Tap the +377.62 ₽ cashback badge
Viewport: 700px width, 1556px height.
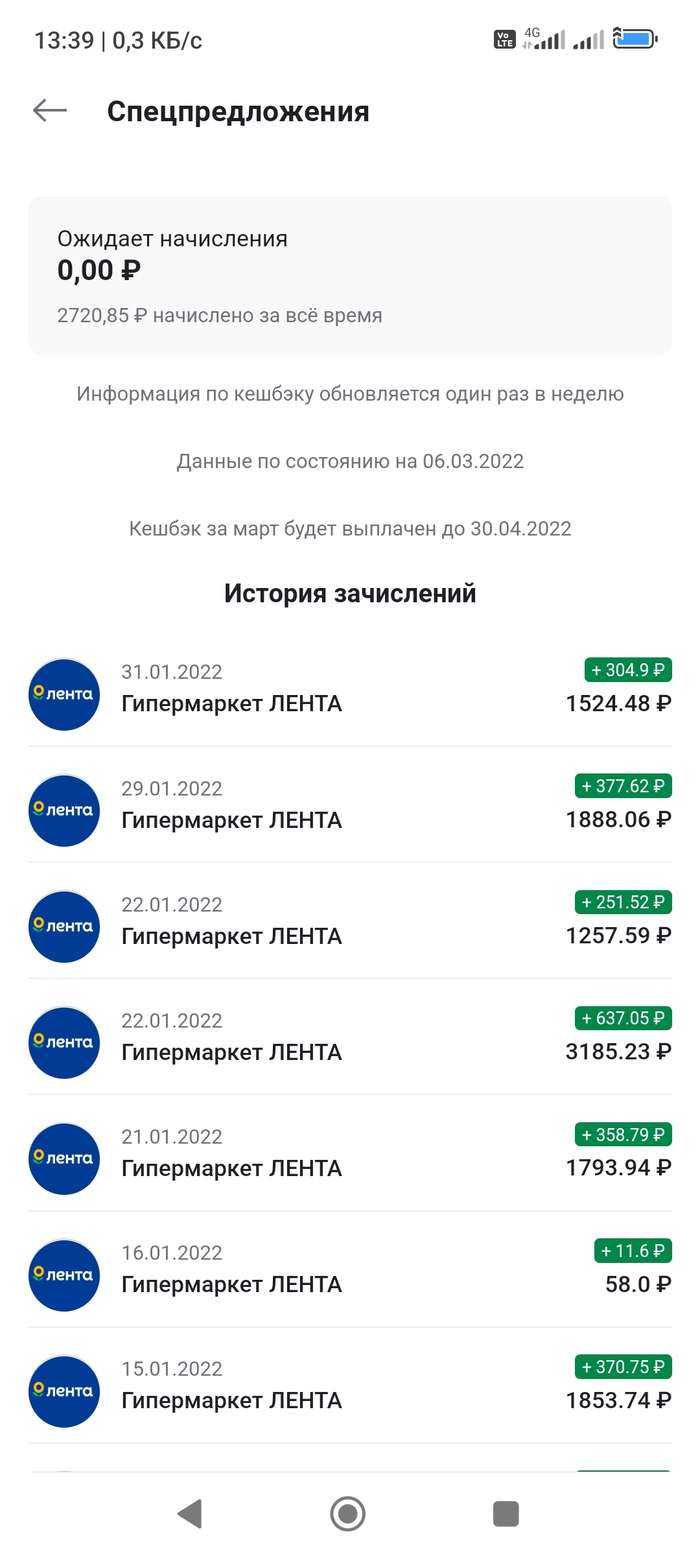click(x=623, y=786)
